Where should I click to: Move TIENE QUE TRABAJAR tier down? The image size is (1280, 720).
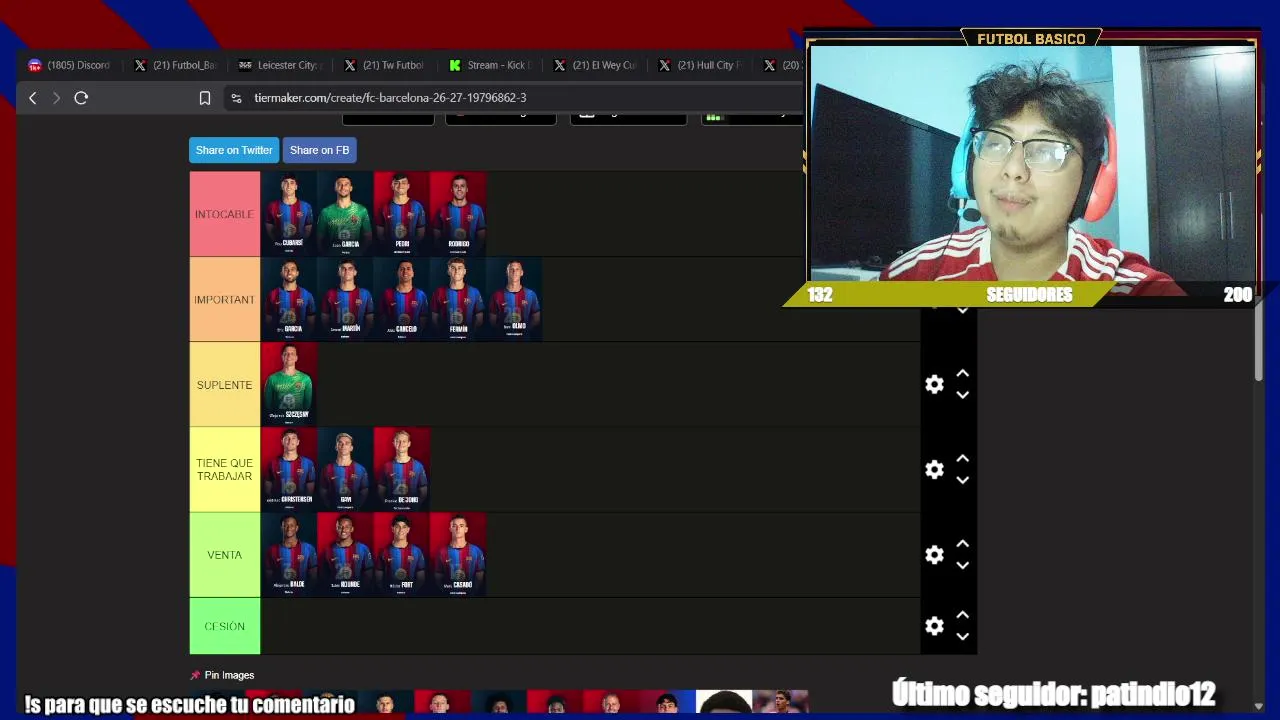(962, 480)
